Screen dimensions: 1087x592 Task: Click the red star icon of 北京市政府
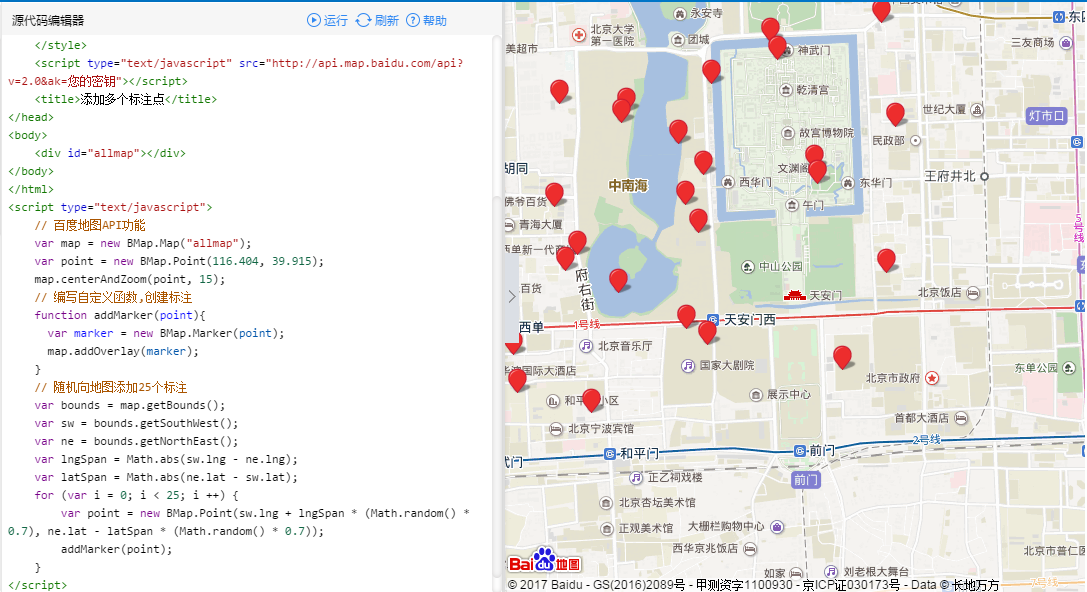point(932,378)
